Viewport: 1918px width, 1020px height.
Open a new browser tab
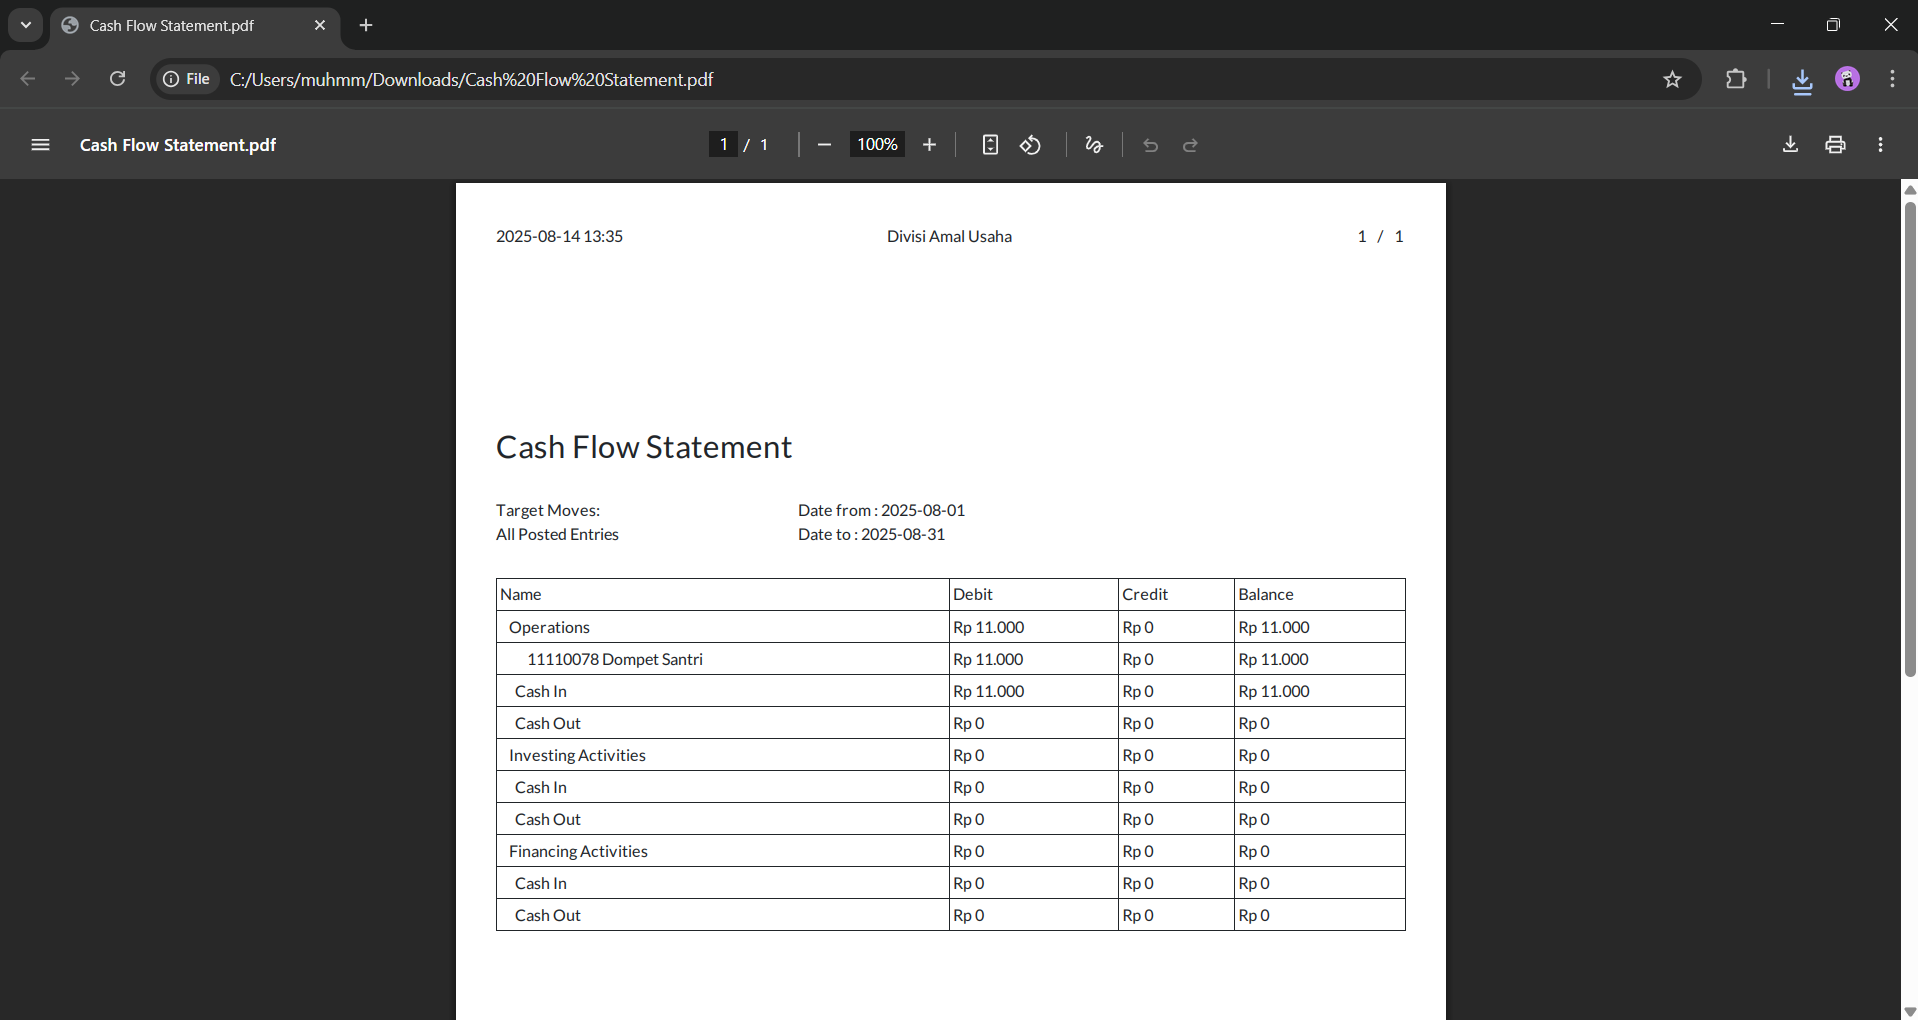(366, 25)
